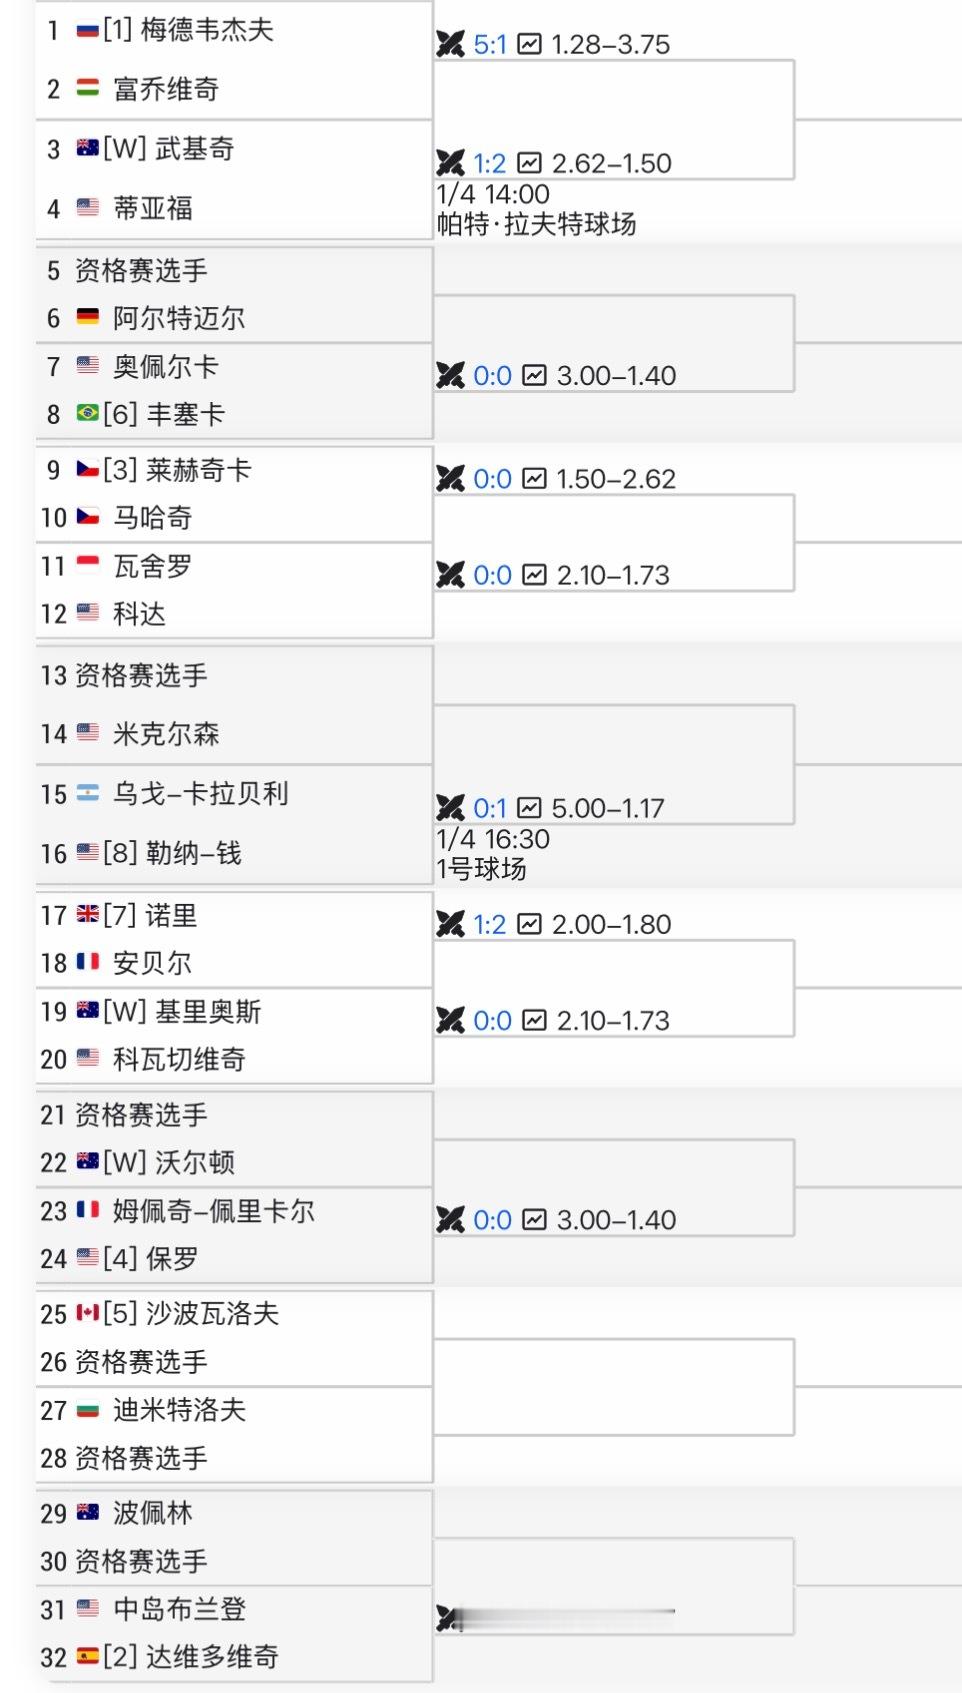Open the odds chart icon for the 保罗 match
Viewport: 962px width, 1693px height.
pyautogui.click(x=532, y=1220)
